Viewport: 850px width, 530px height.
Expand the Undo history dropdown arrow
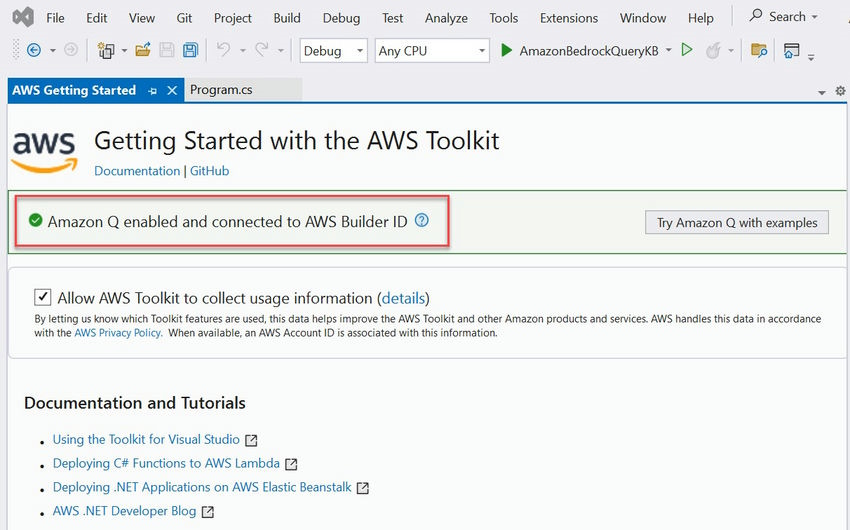click(242, 51)
